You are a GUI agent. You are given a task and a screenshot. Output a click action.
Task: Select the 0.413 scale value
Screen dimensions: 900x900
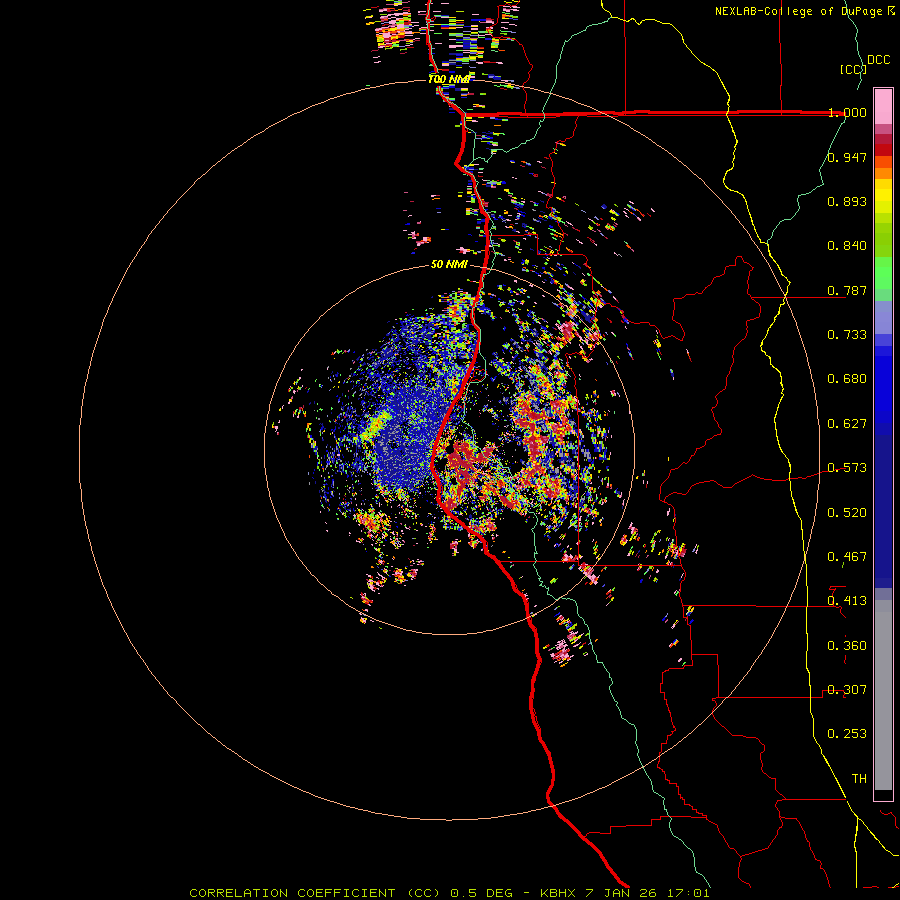(847, 601)
